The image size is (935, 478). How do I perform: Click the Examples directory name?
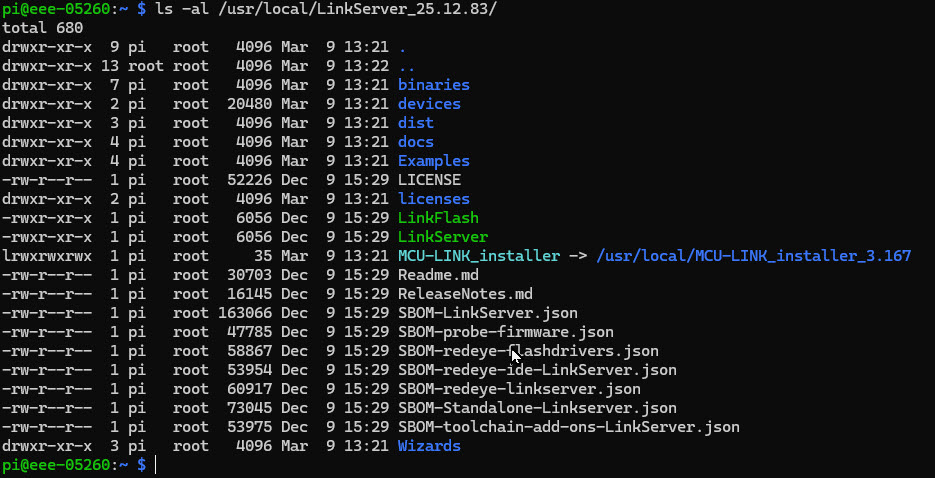[433, 161]
